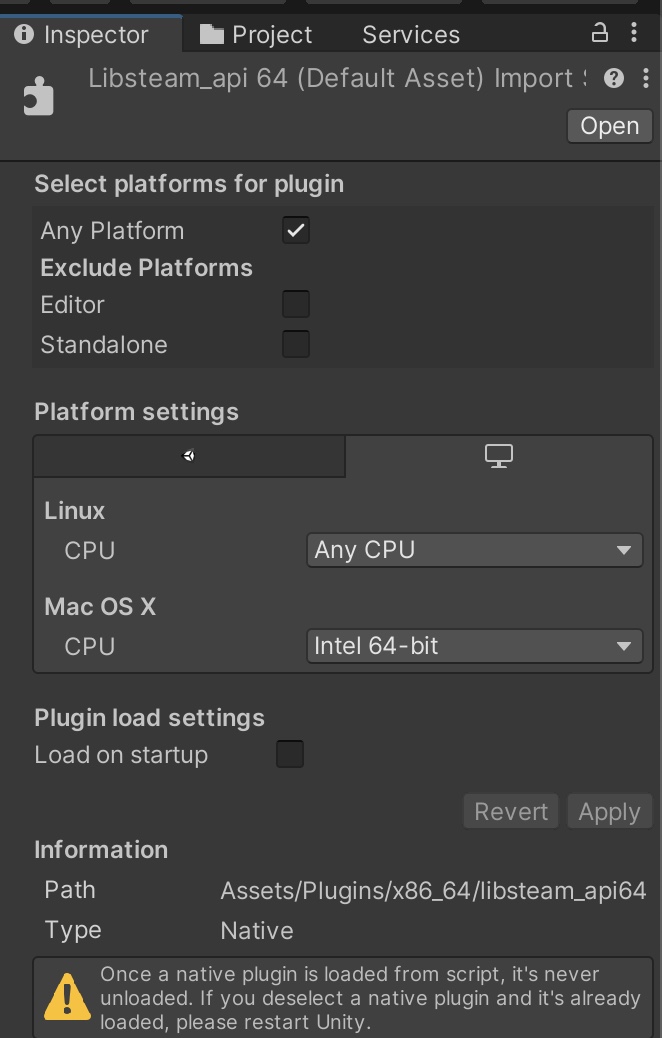Click the Revert button
662x1038 pixels.
(x=511, y=812)
